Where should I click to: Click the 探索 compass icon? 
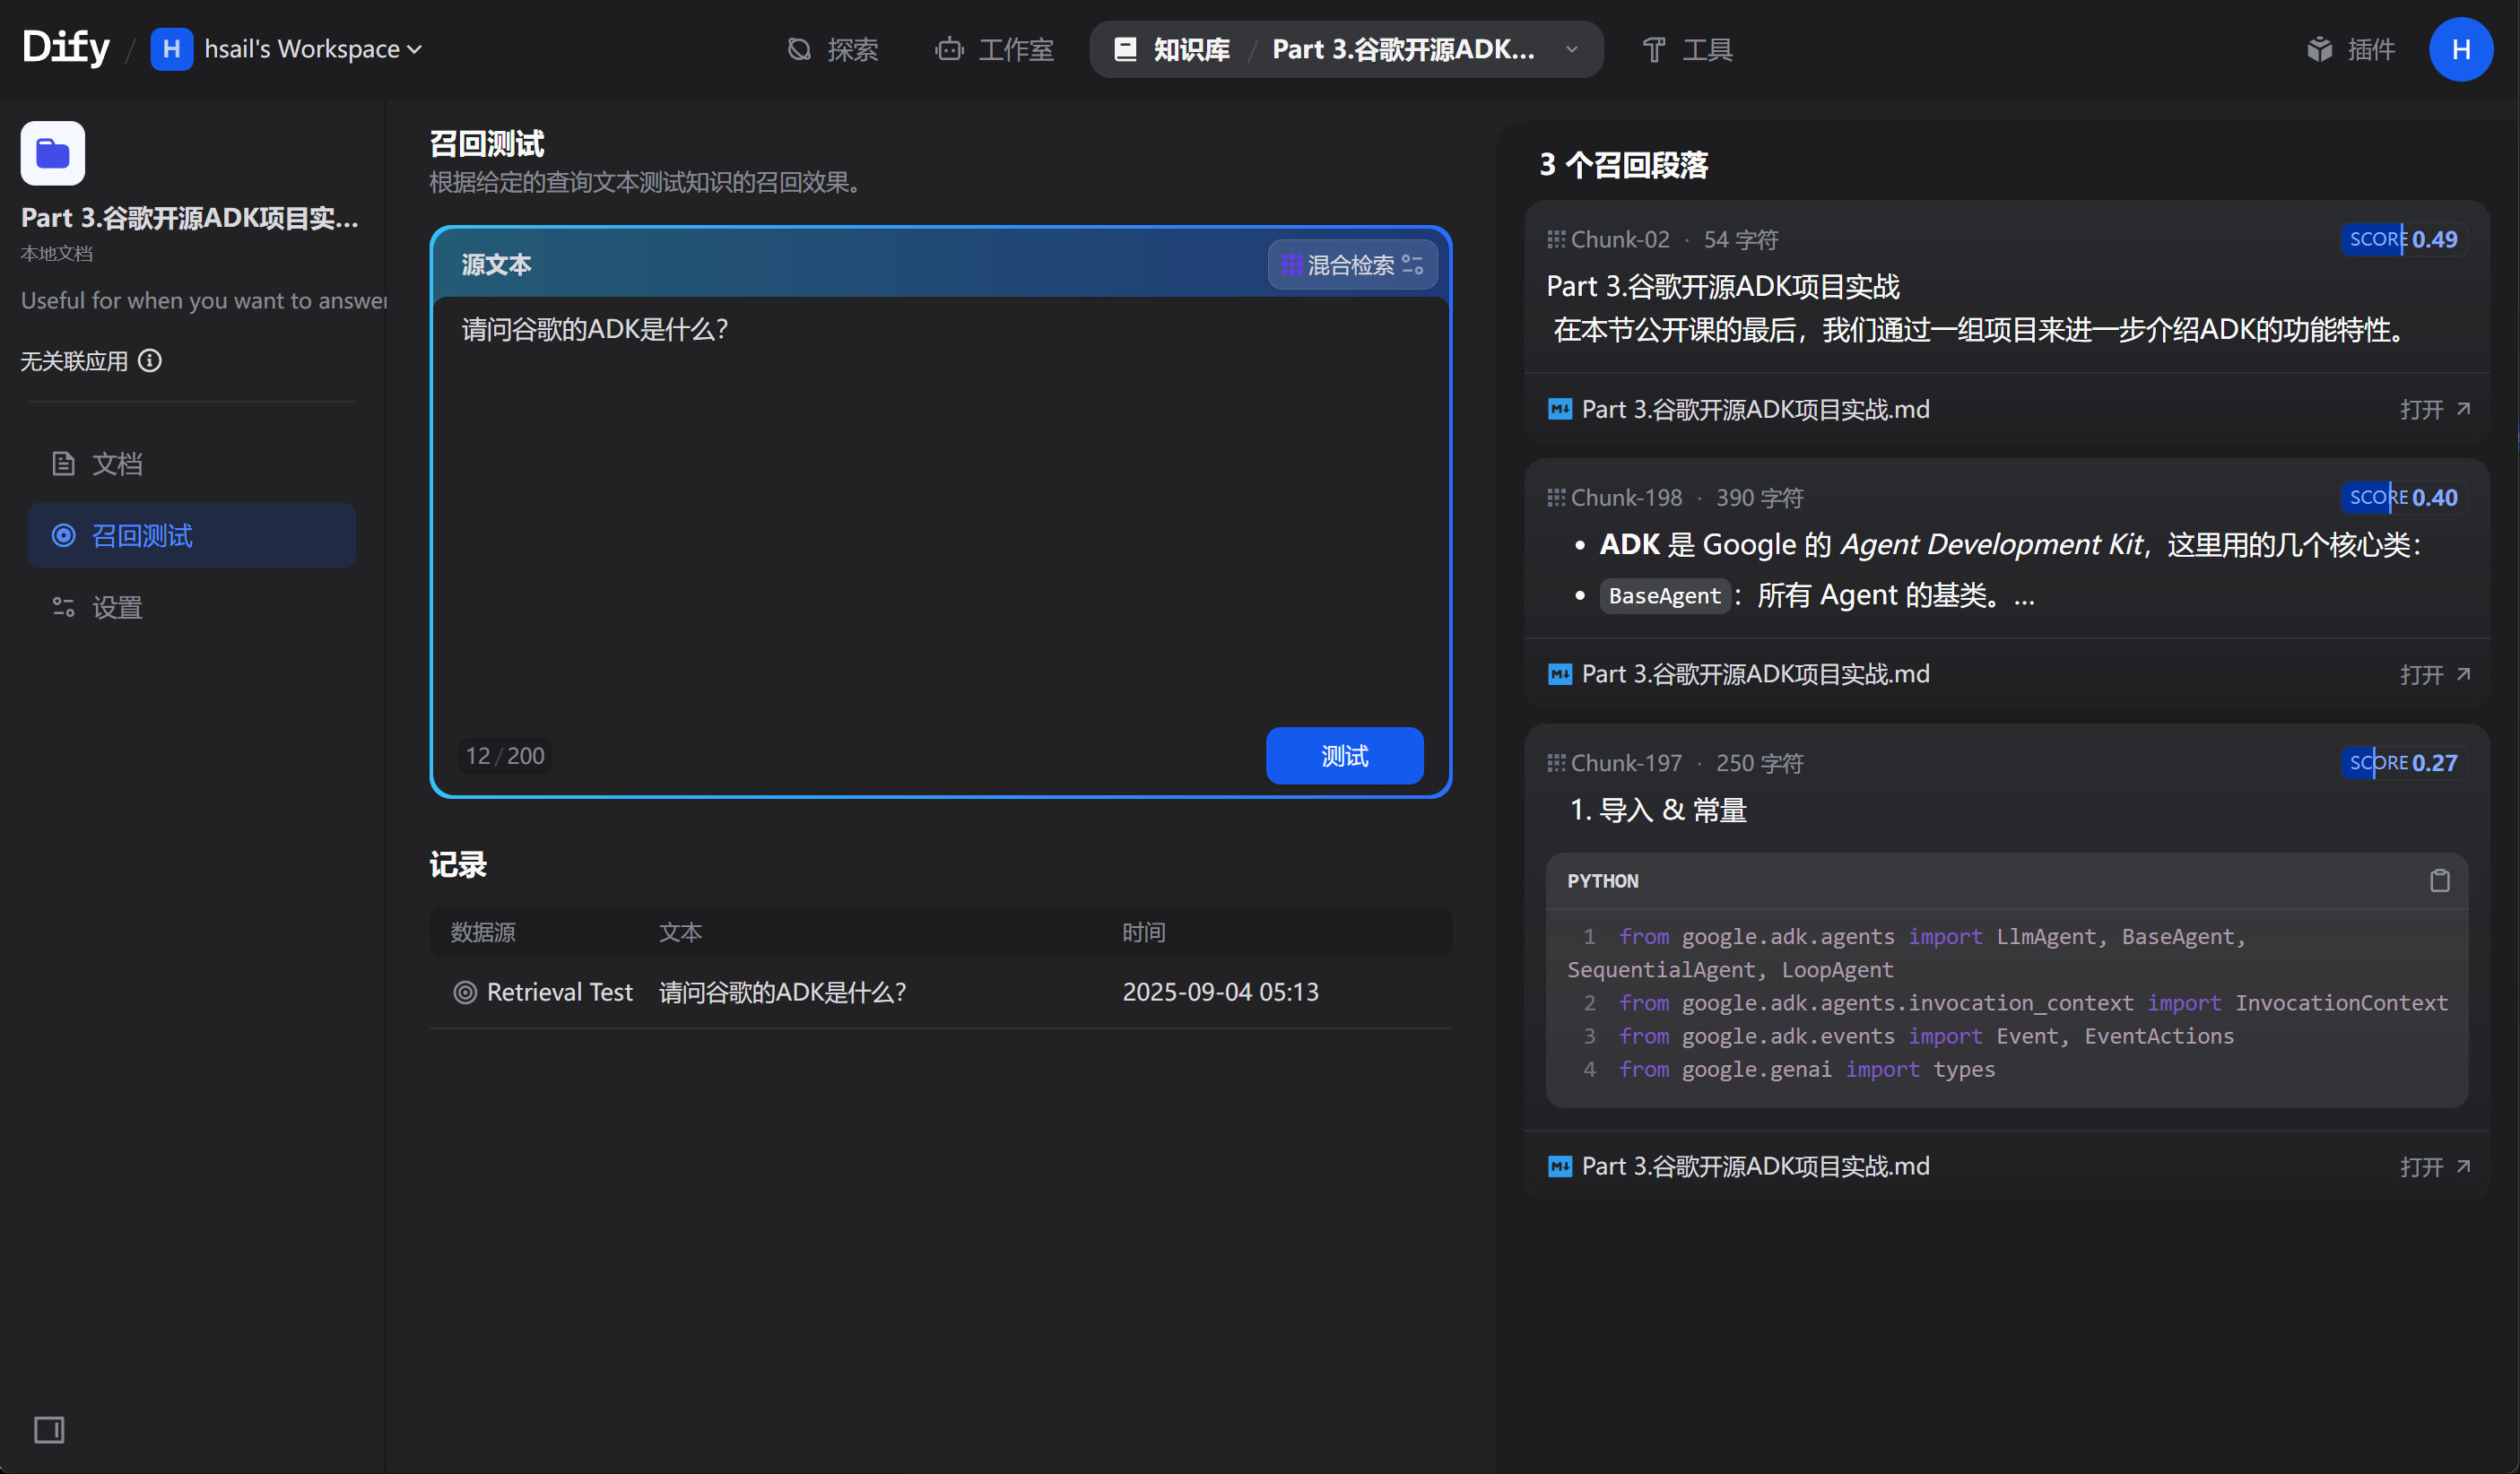(799, 49)
